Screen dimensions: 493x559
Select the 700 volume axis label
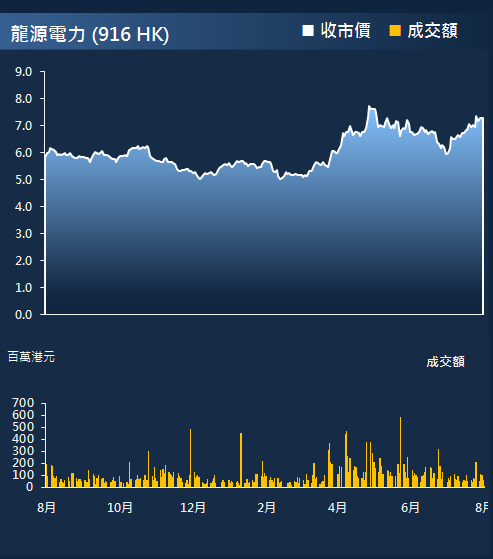[x=23, y=403]
